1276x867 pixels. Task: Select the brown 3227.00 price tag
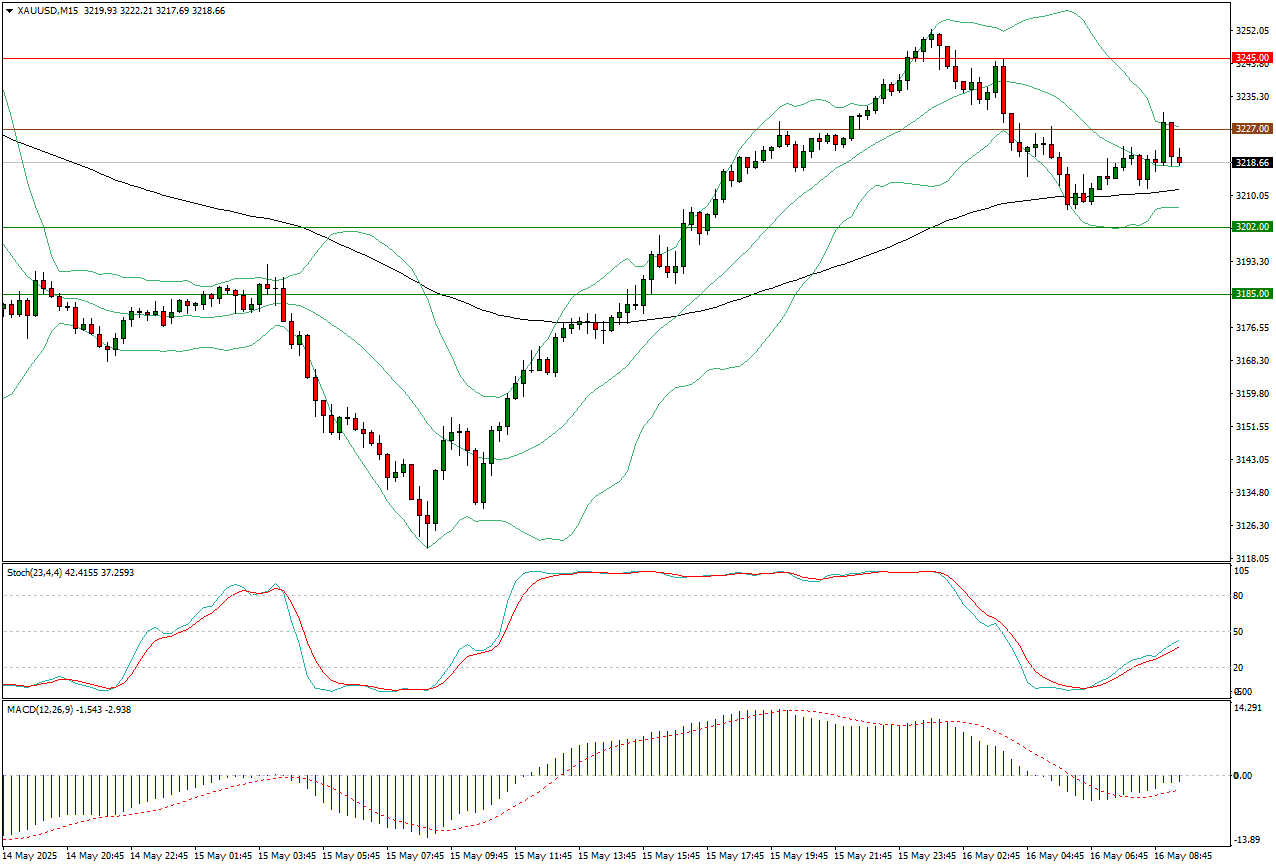coord(1252,129)
